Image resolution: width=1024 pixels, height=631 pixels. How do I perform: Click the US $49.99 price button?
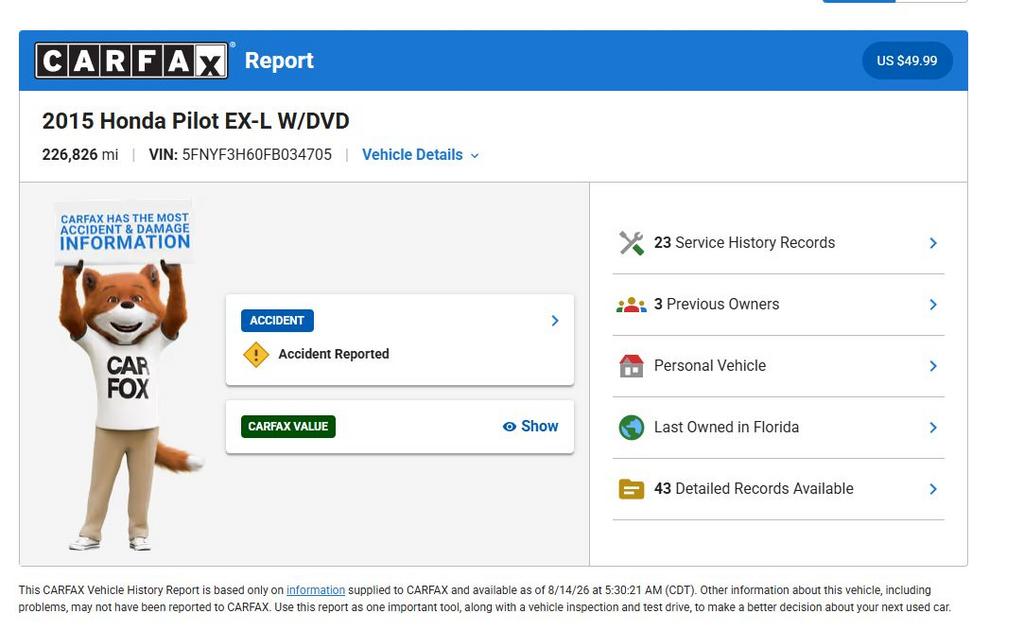tap(907, 61)
